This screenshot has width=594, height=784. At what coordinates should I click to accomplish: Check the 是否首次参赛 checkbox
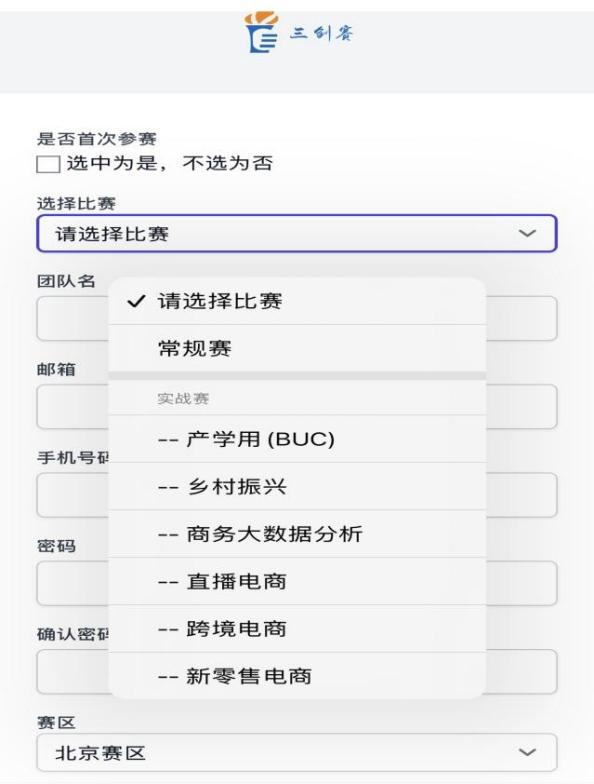(x=48, y=164)
